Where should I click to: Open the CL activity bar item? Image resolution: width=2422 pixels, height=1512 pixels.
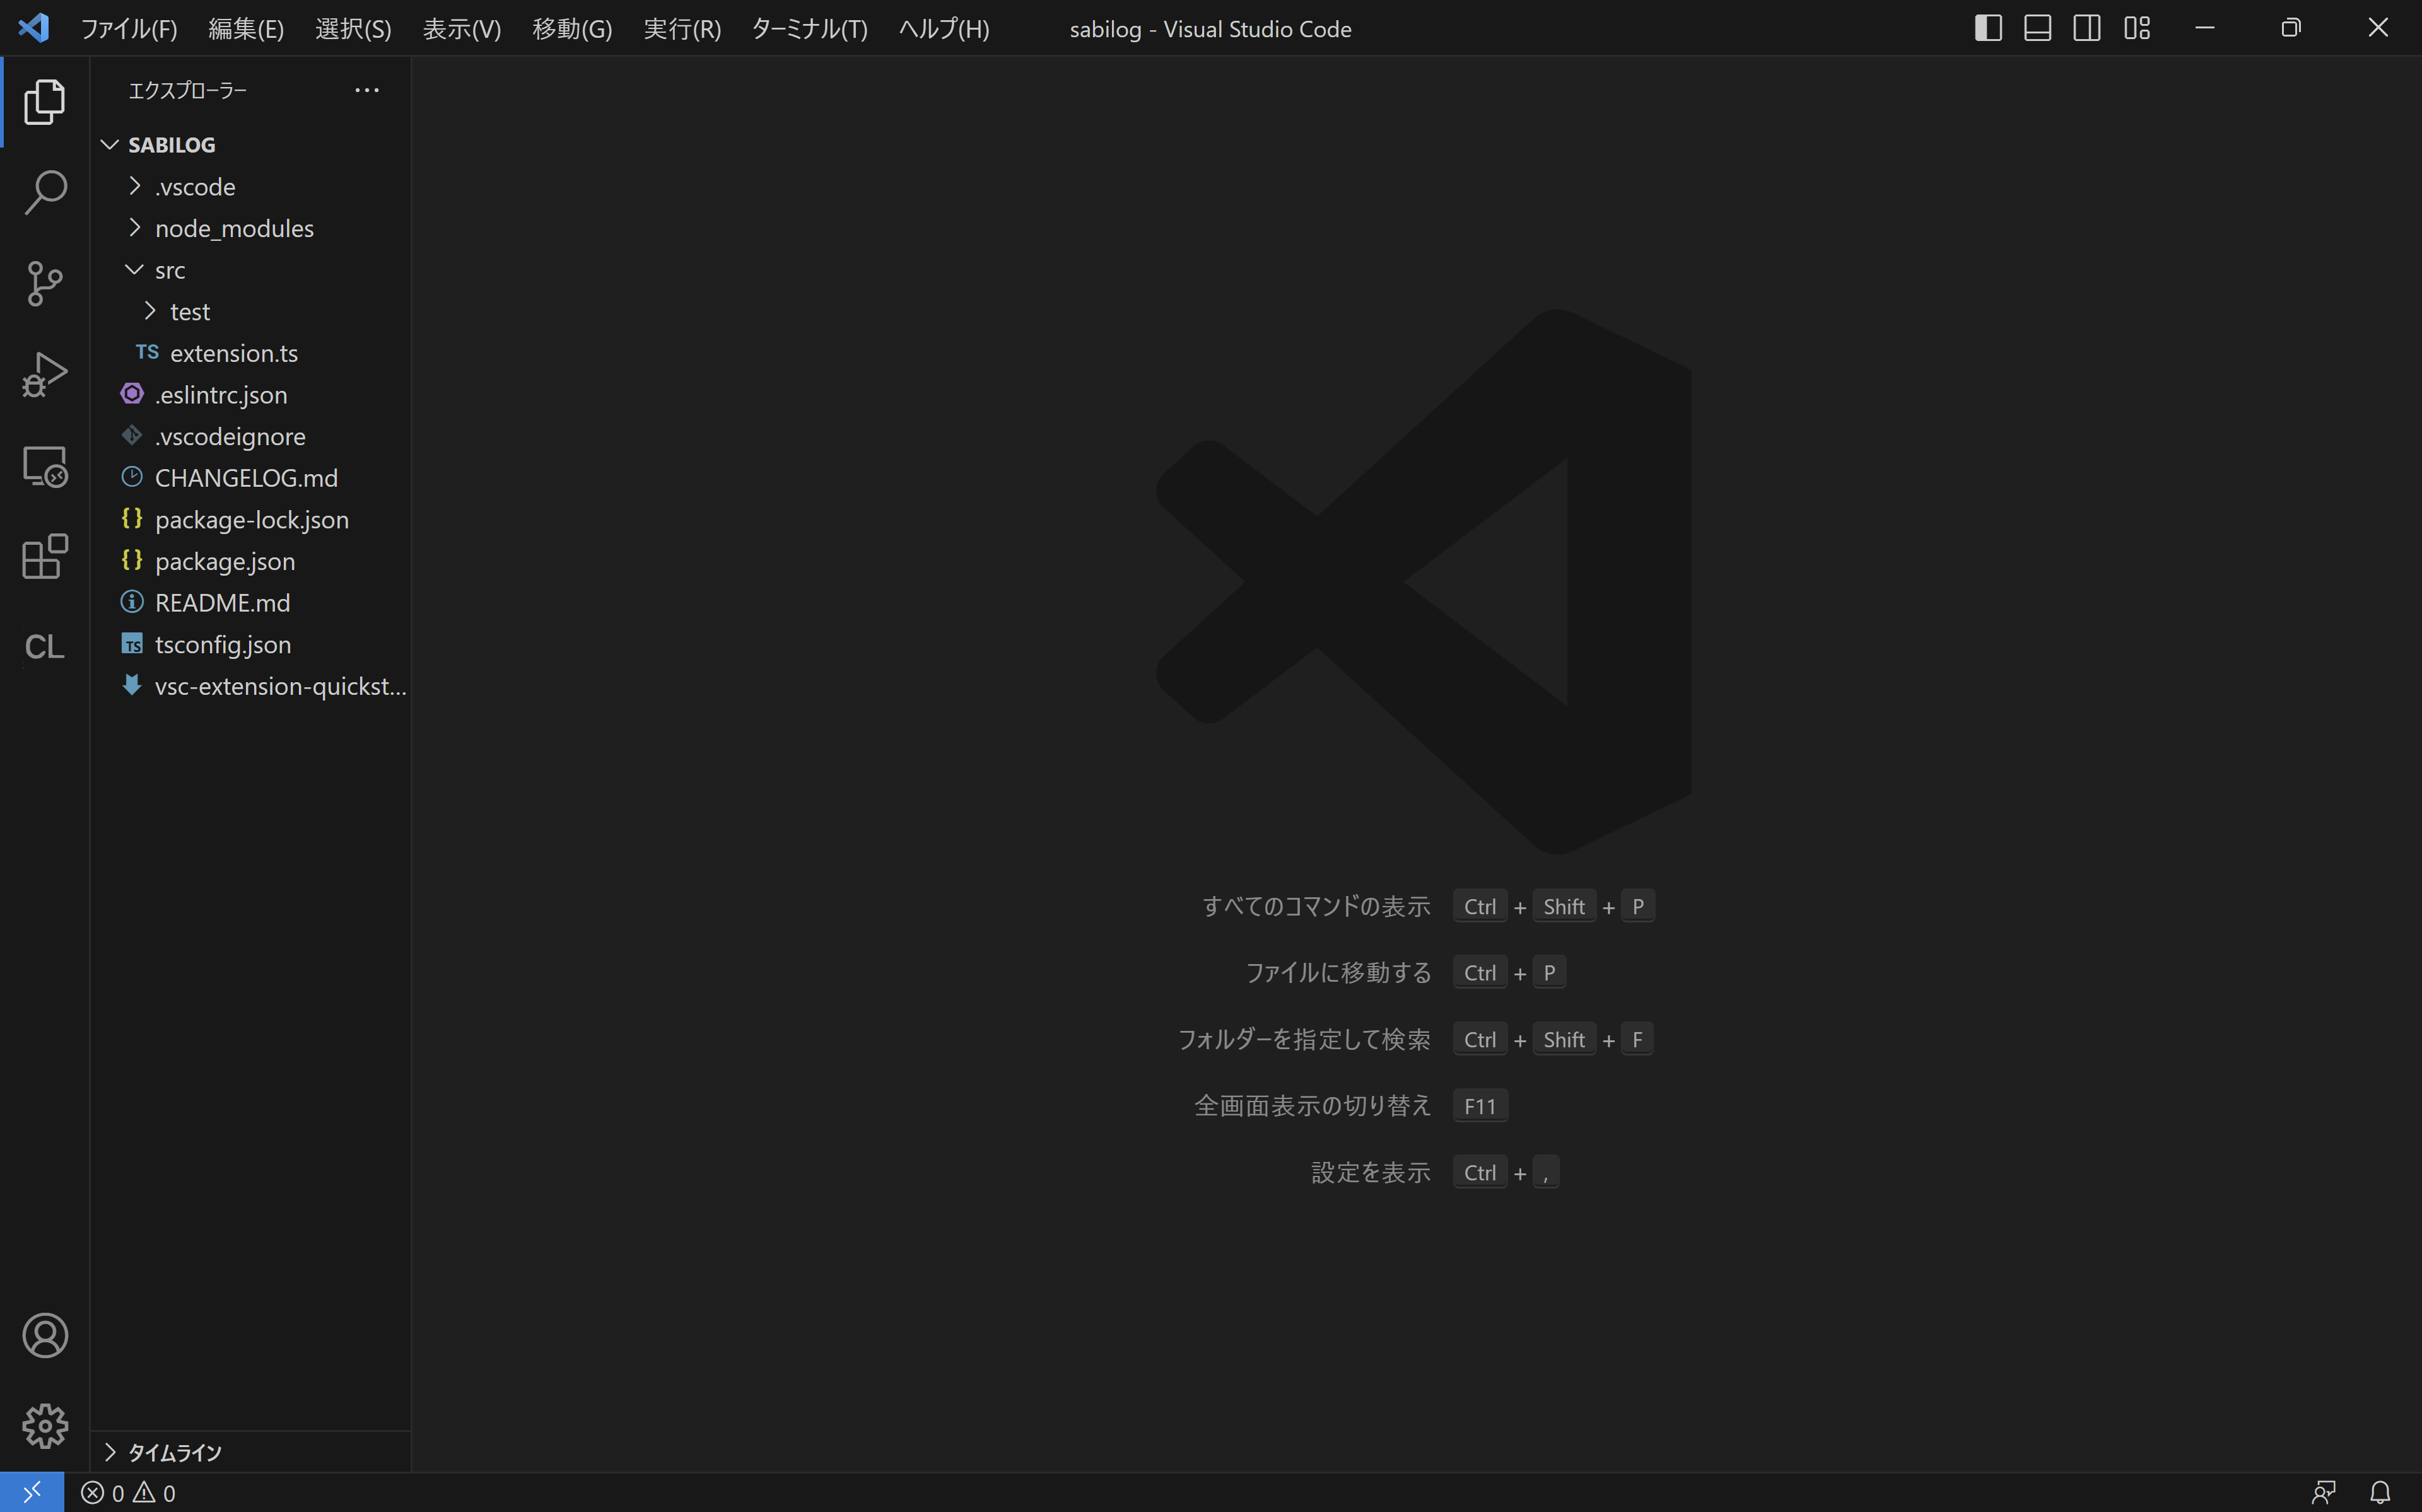click(x=45, y=647)
